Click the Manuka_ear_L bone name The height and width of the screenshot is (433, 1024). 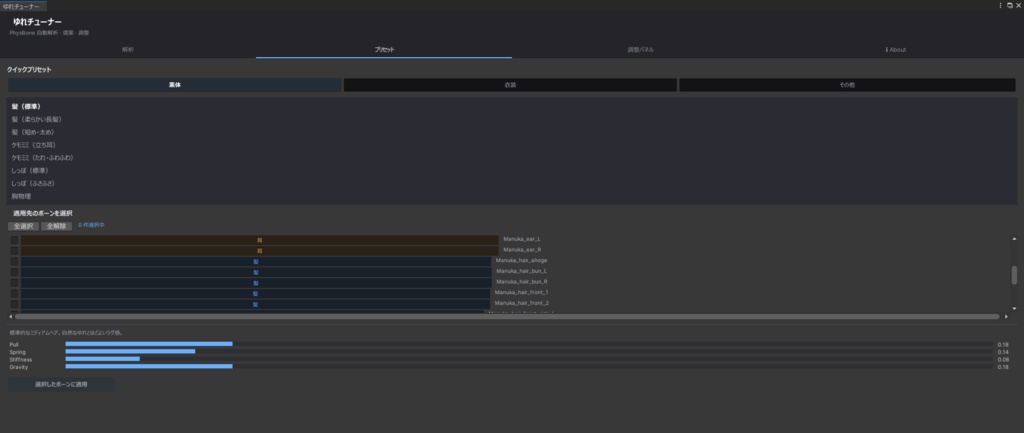tap(522, 239)
